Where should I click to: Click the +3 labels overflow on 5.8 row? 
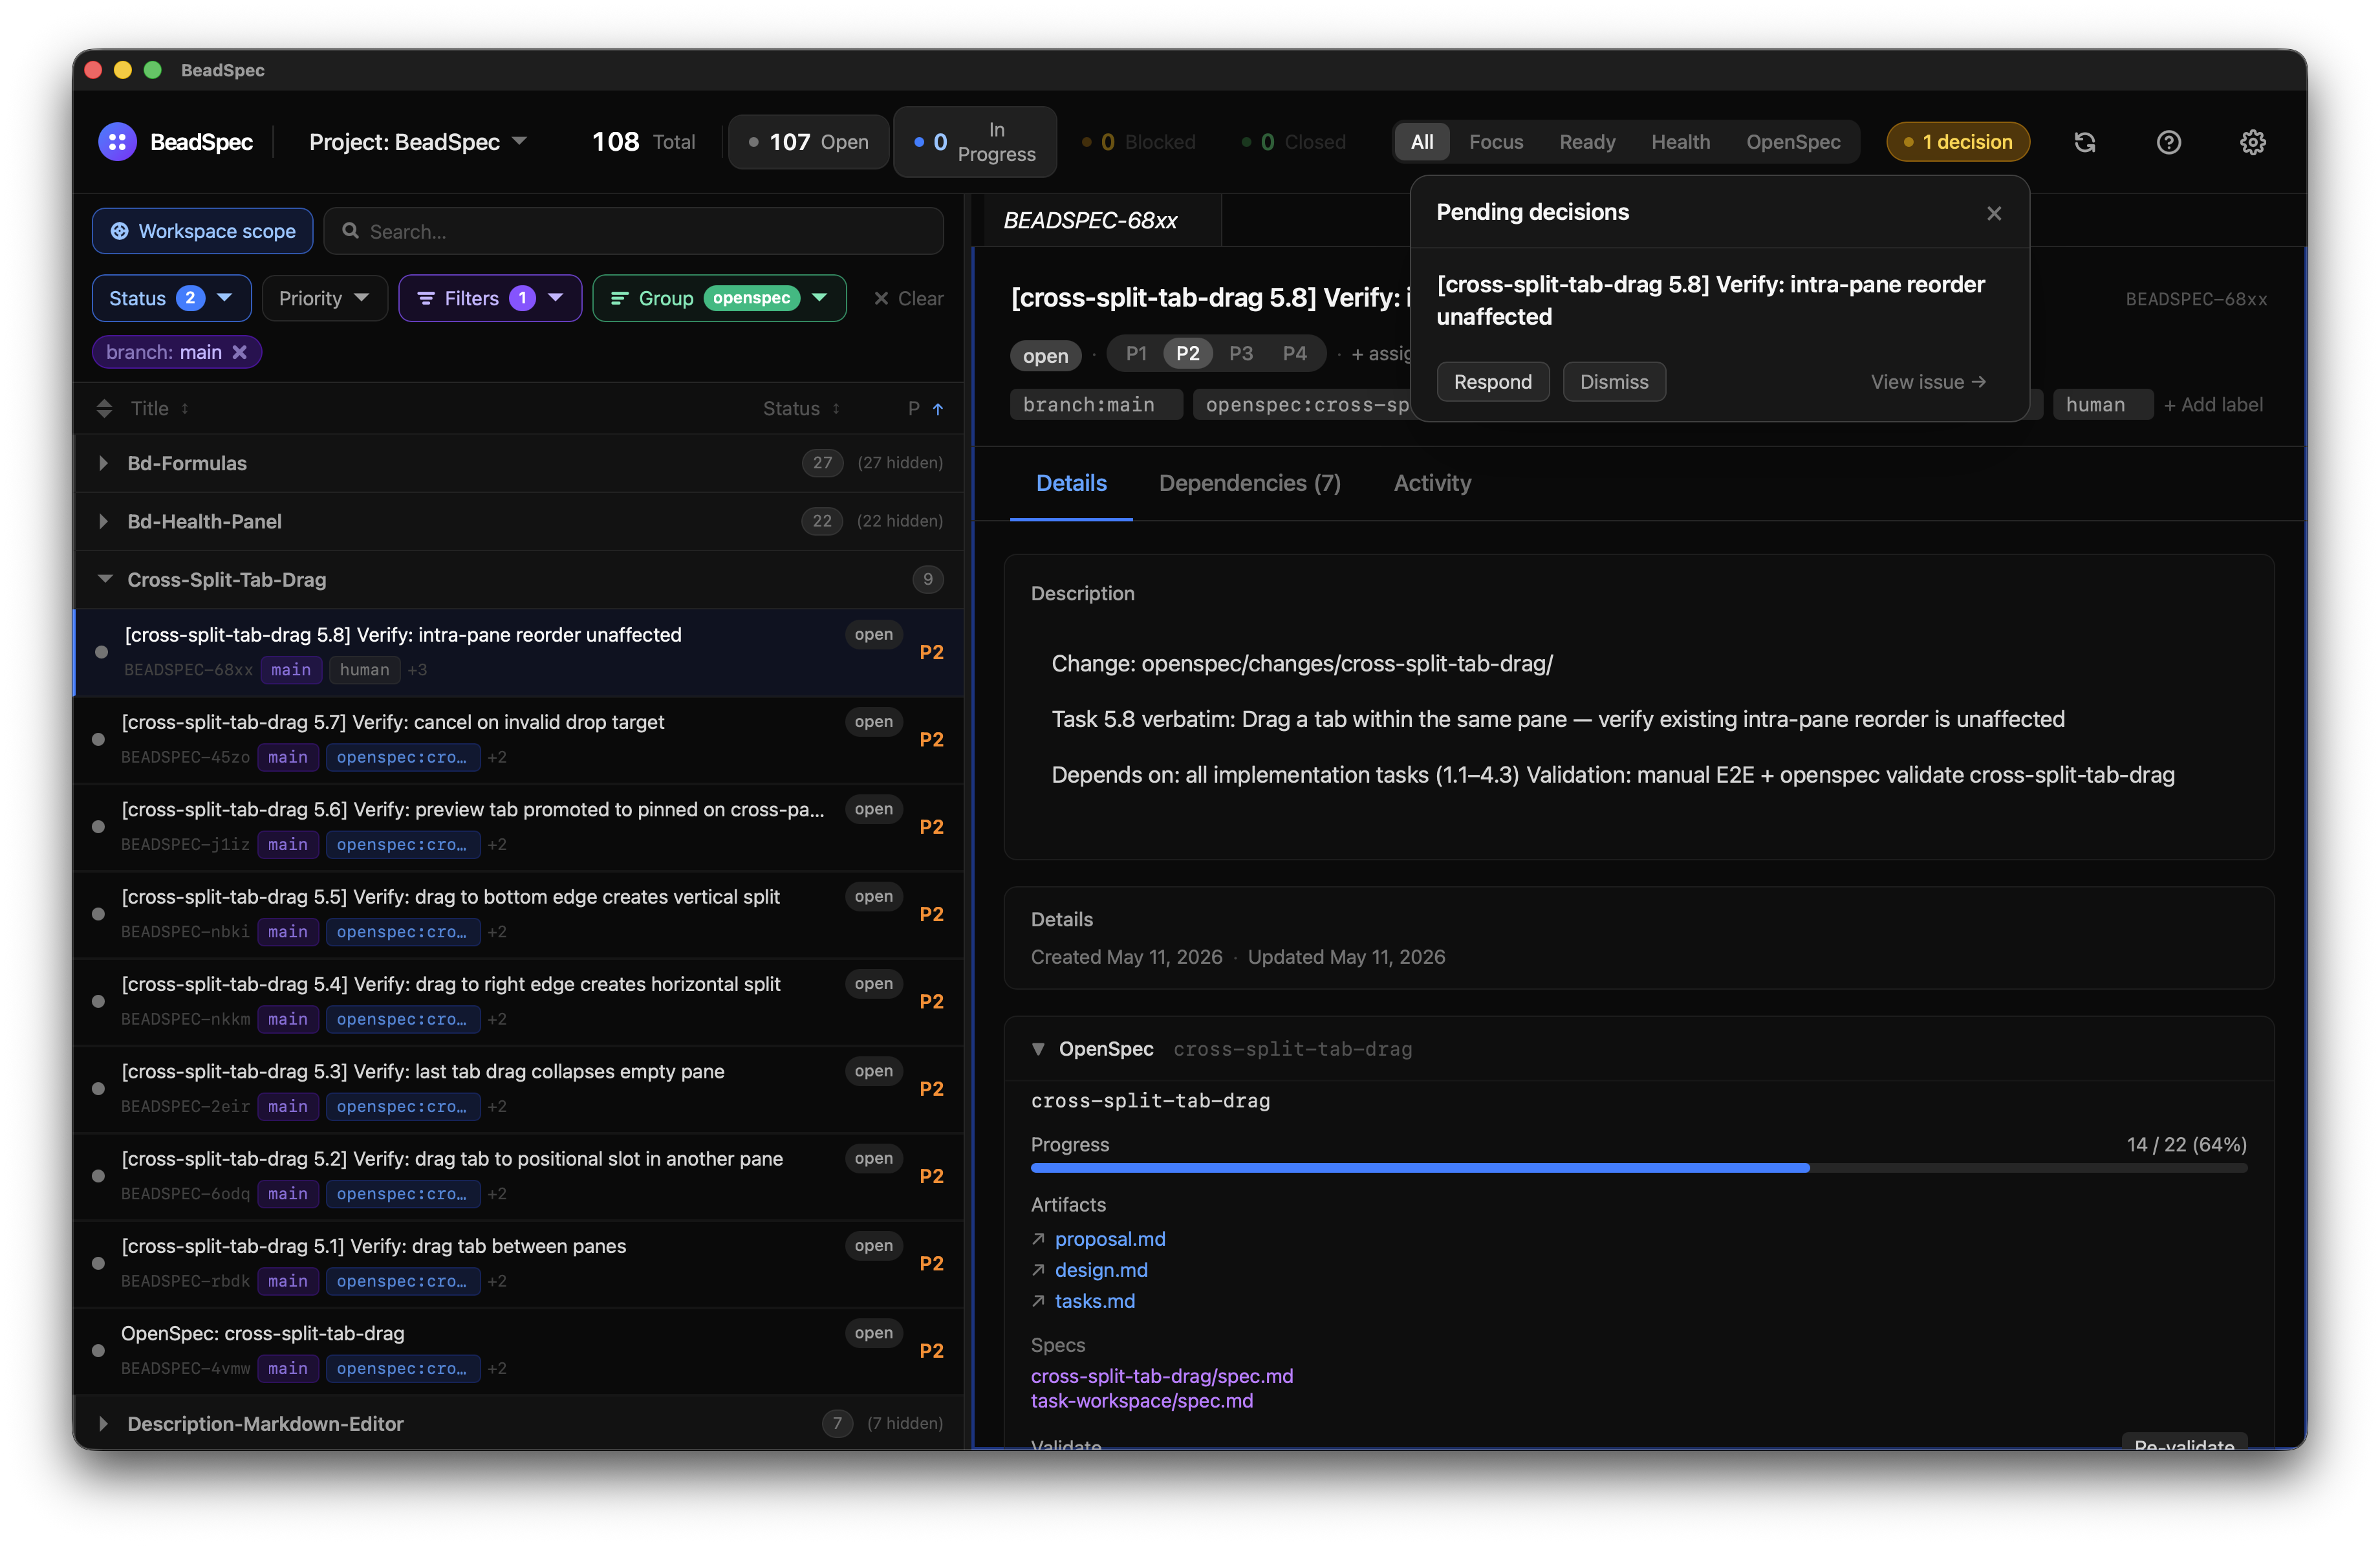coord(417,670)
